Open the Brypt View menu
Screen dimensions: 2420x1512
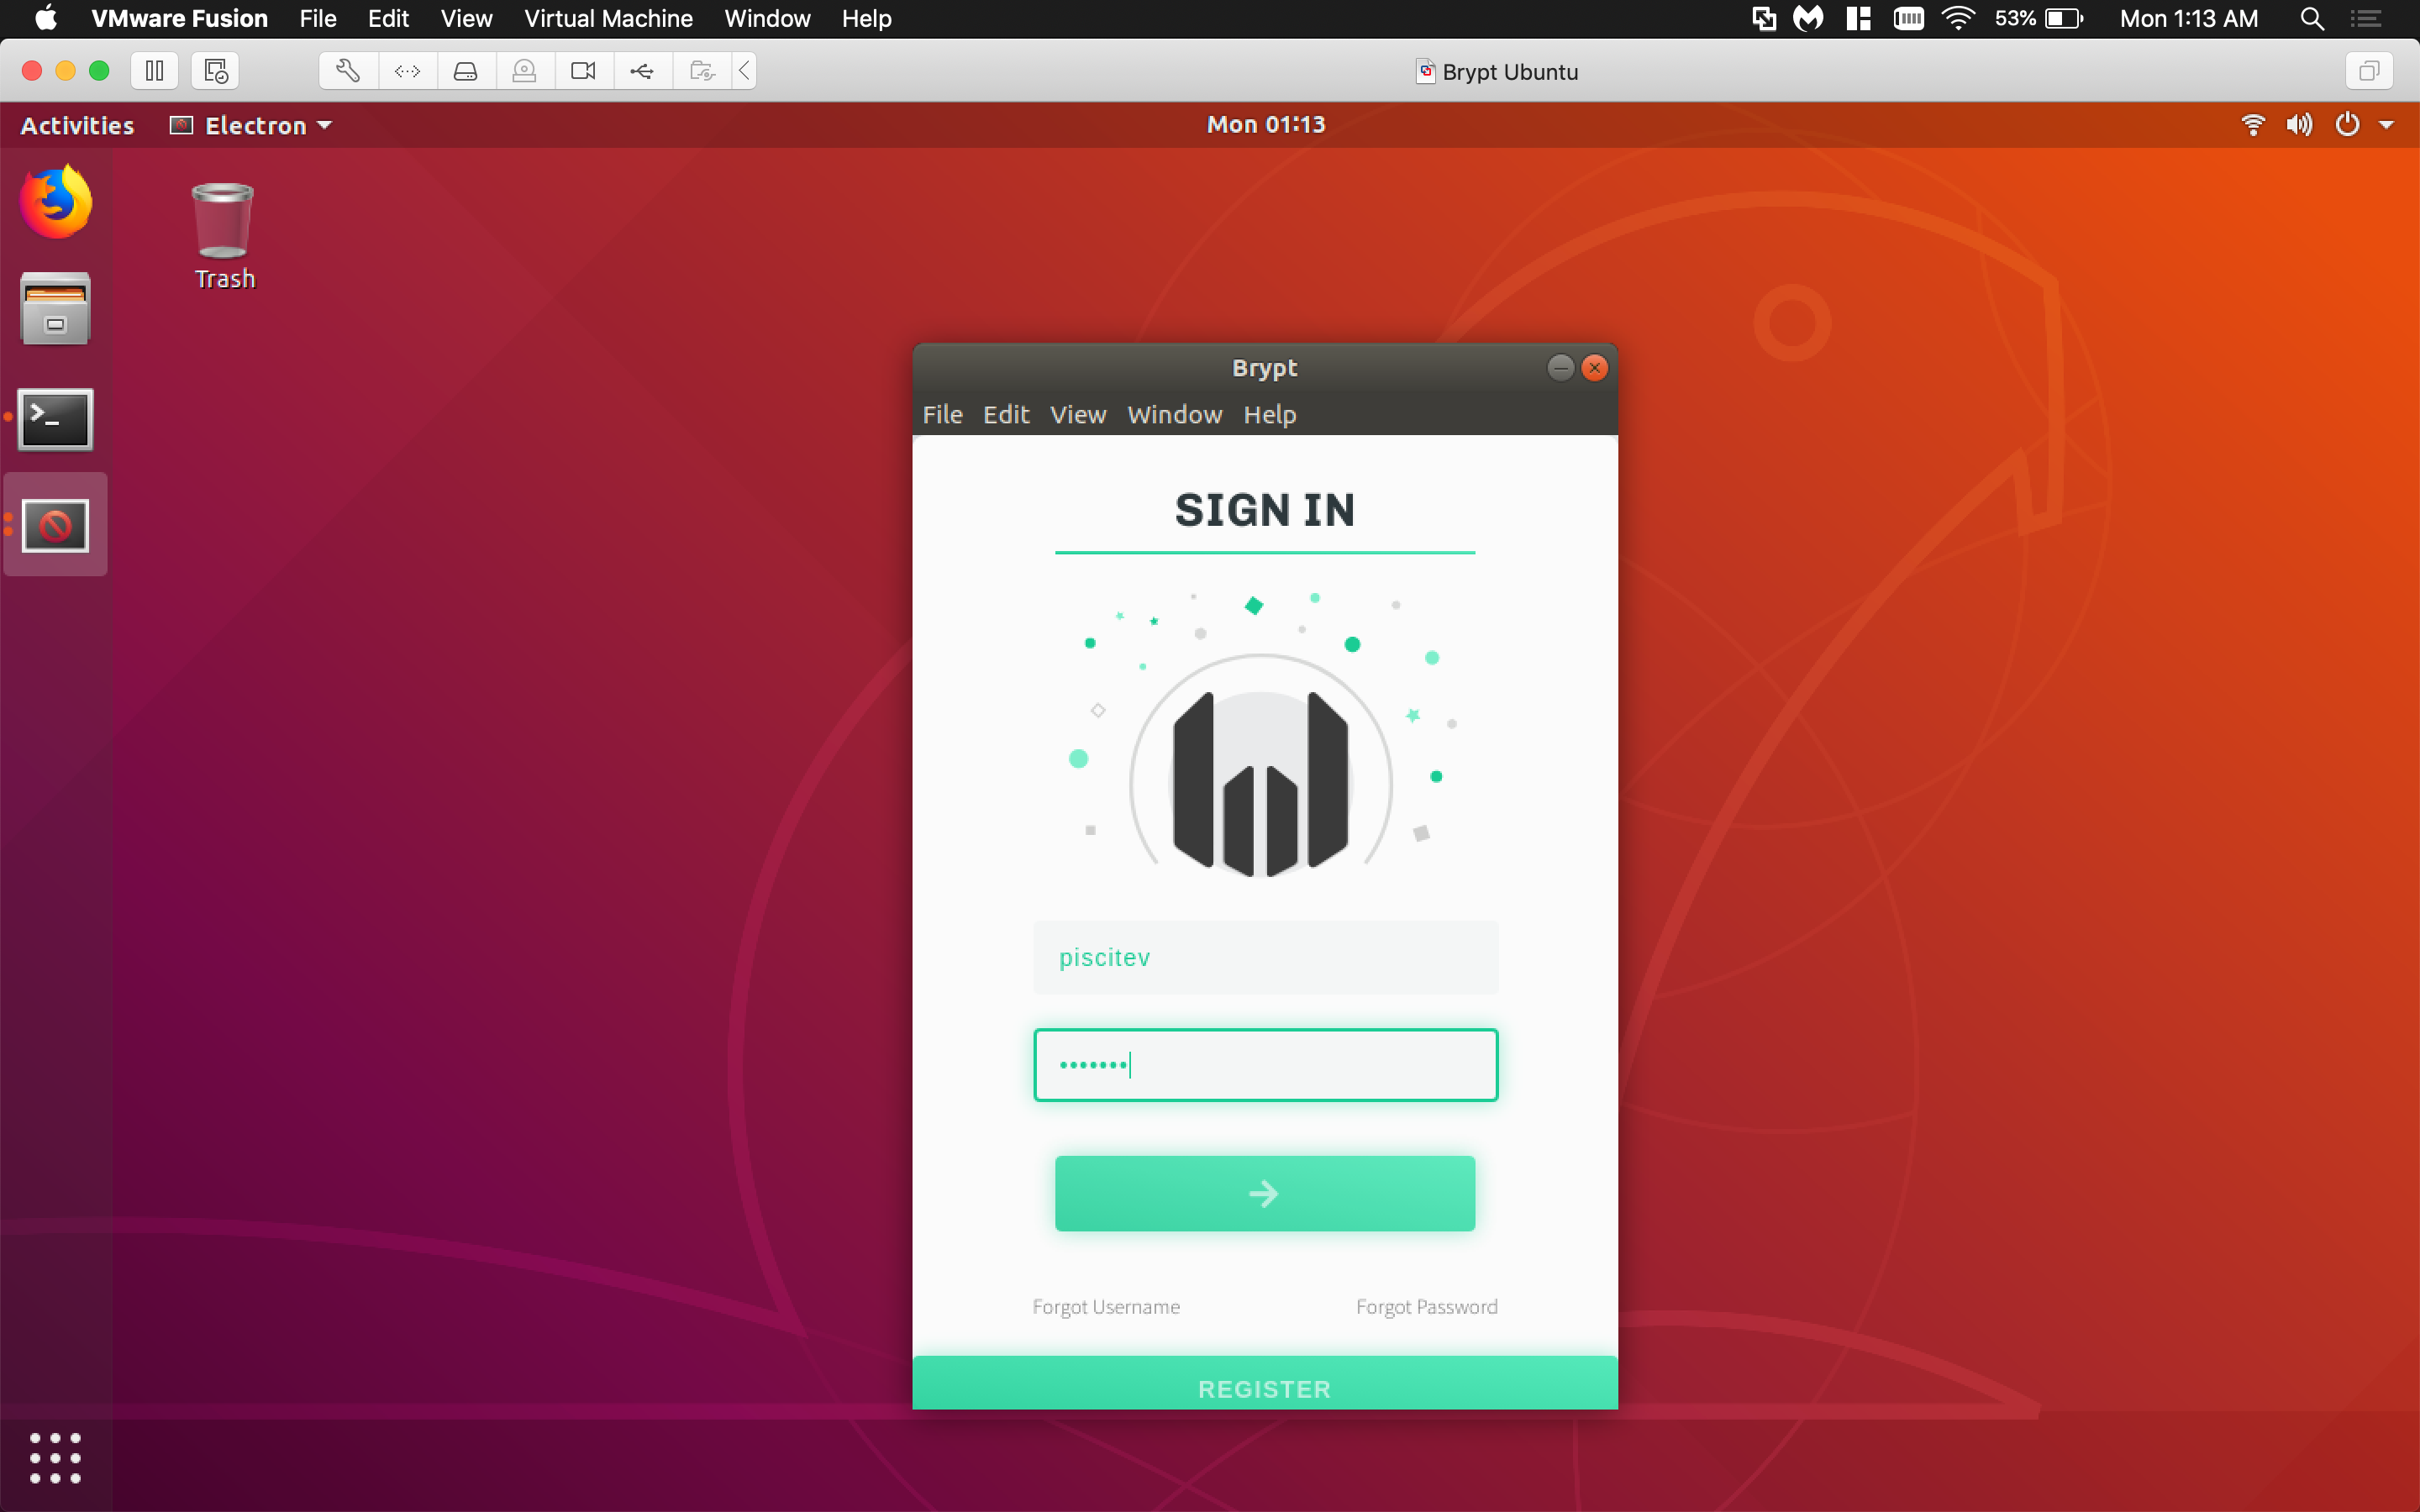tap(1078, 414)
